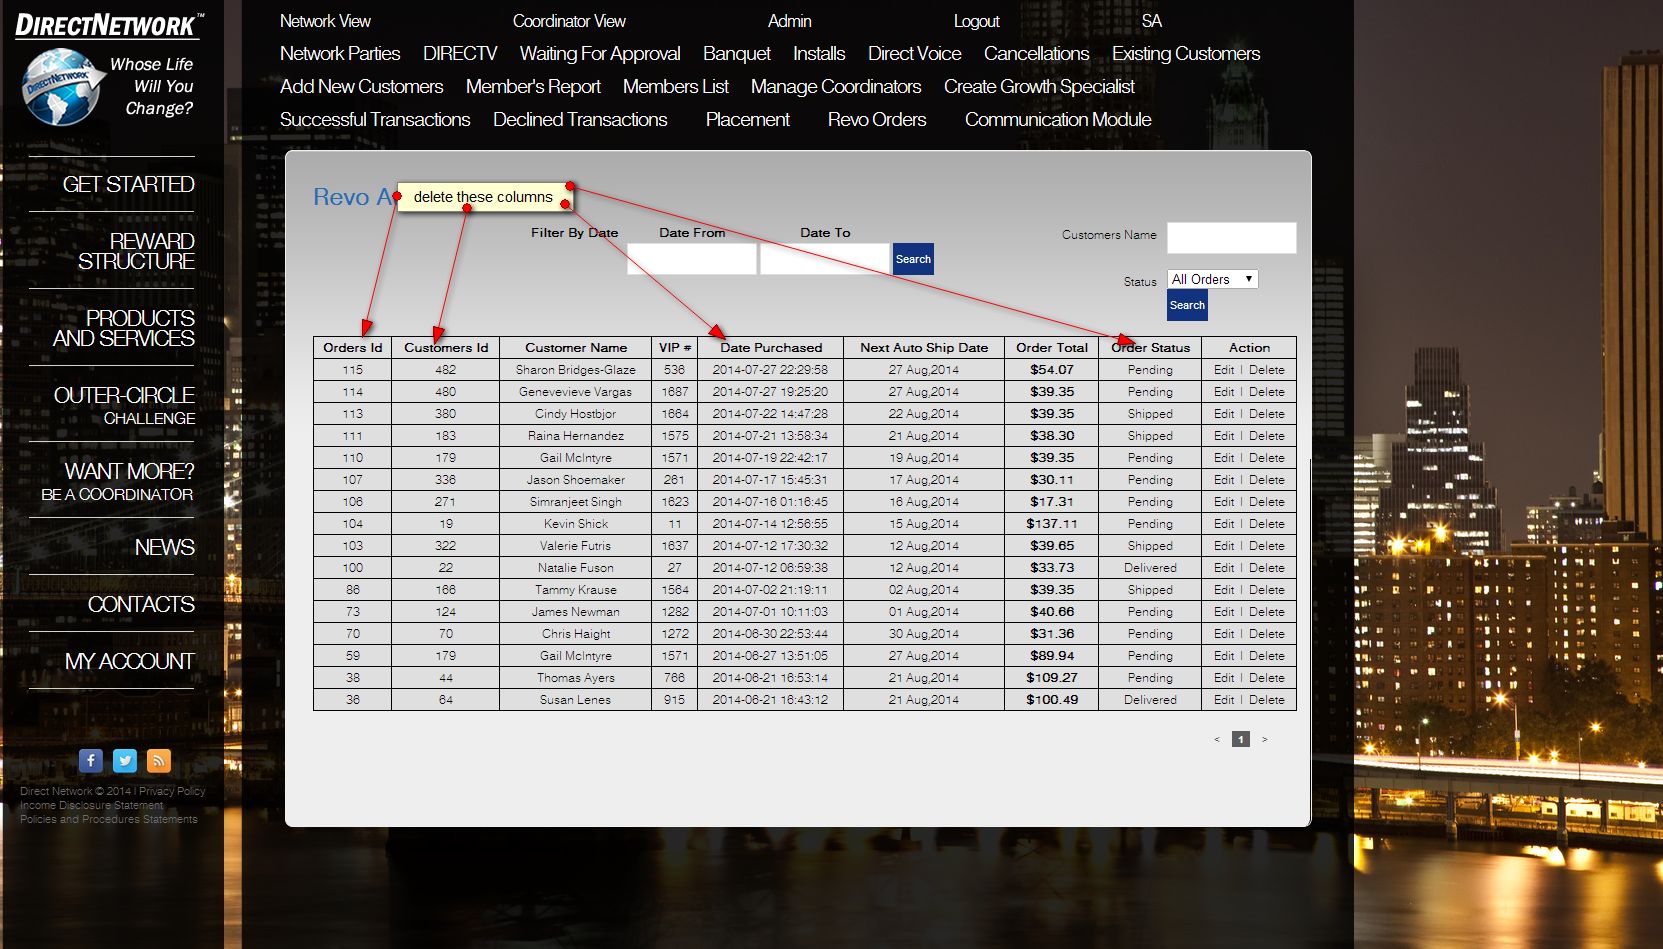Go to the previous page arrow in pagination
Image resolution: width=1663 pixels, height=949 pixels.
1217,740
